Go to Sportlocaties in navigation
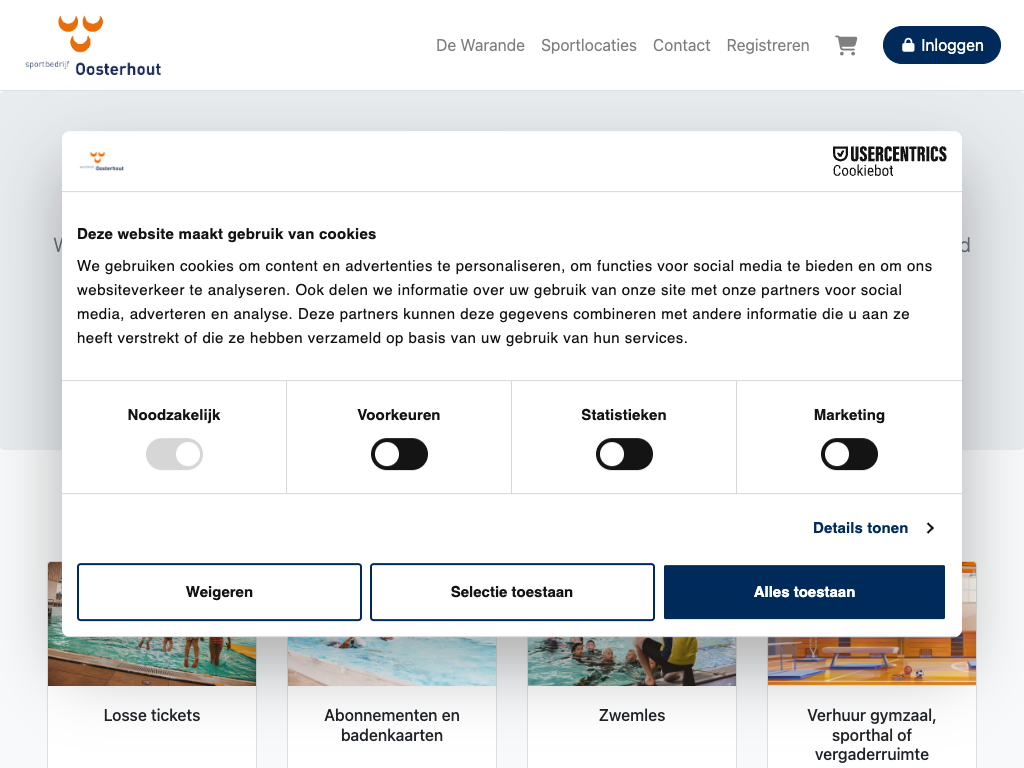 [588, 45]
